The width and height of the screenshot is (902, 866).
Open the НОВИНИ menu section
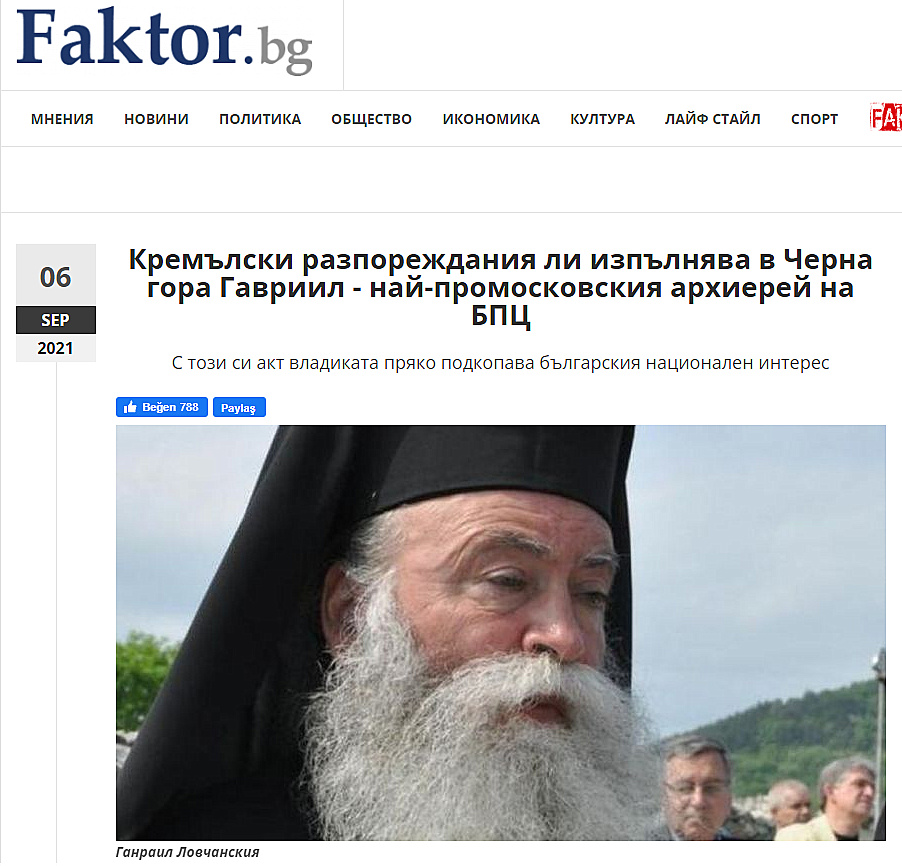coord(156,119)
